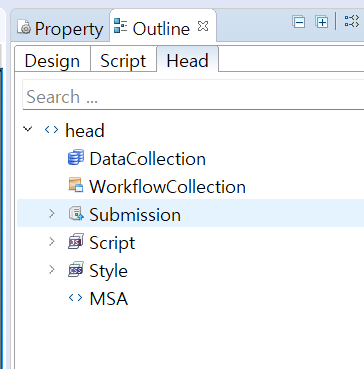This screenshot has width=364, height=369.
Task: Select the Head sub-tab
Action: (x=188, y=60)
